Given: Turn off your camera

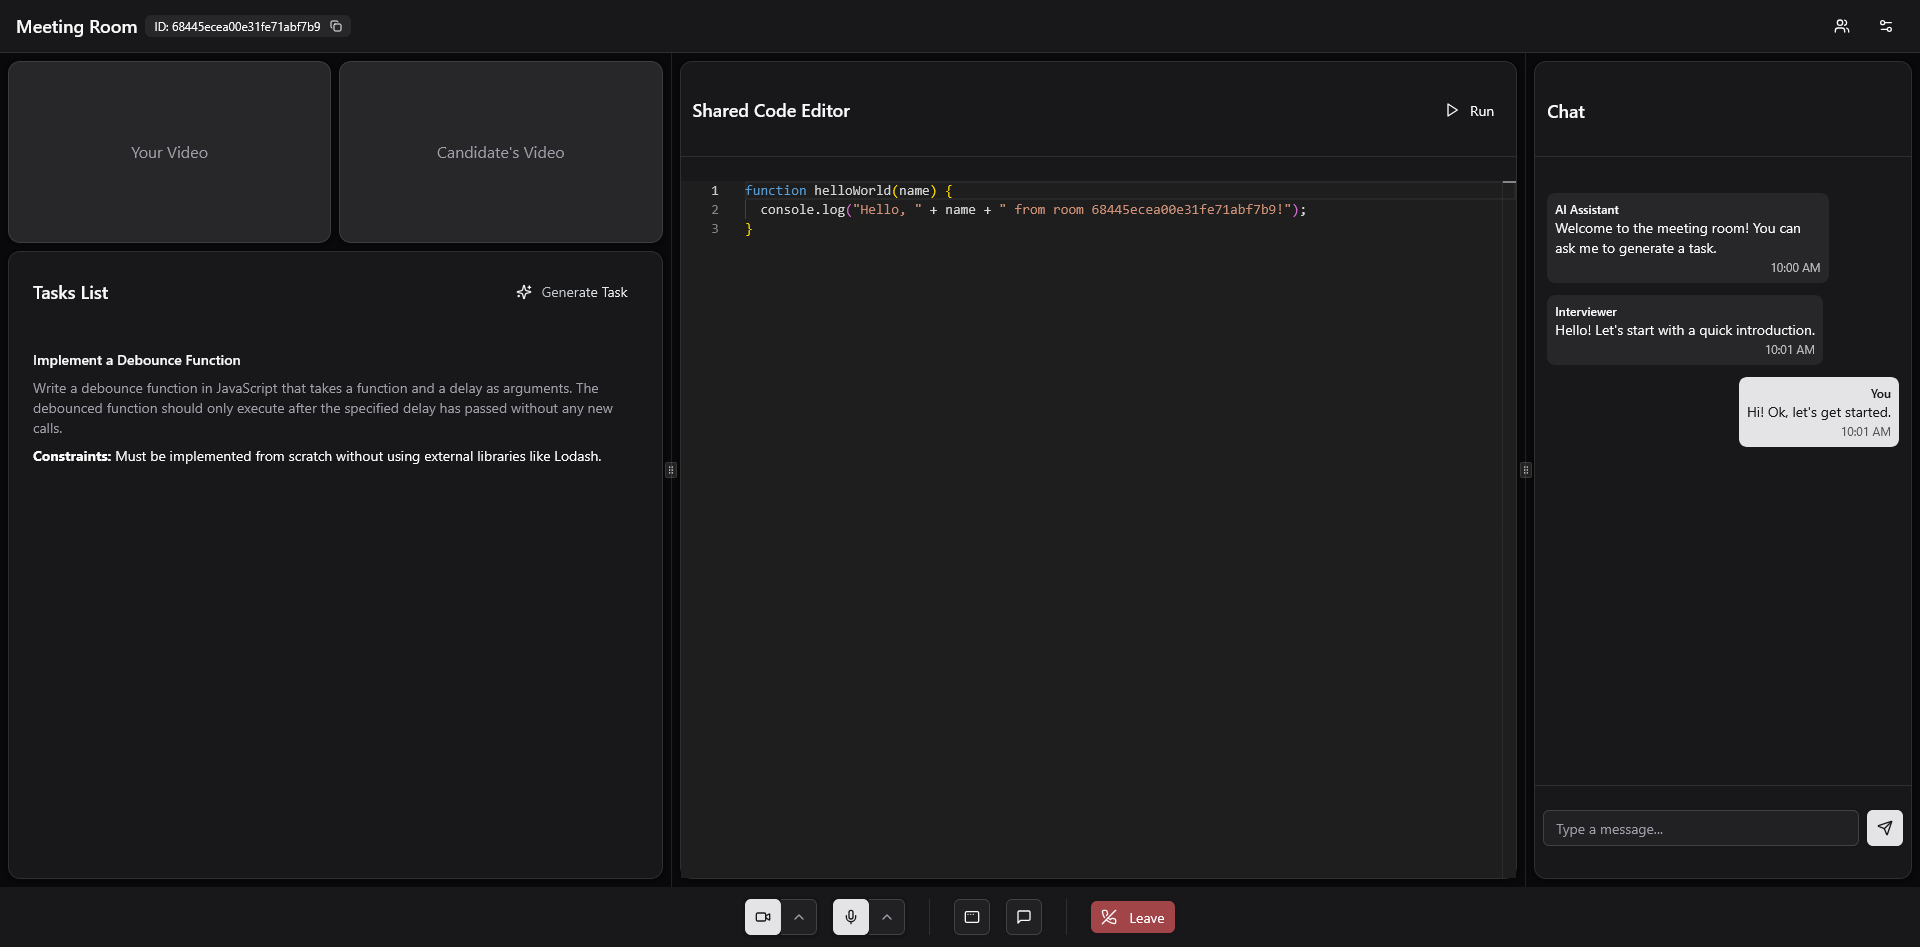Looking at the screenshot, I should [x=761, y=916].
